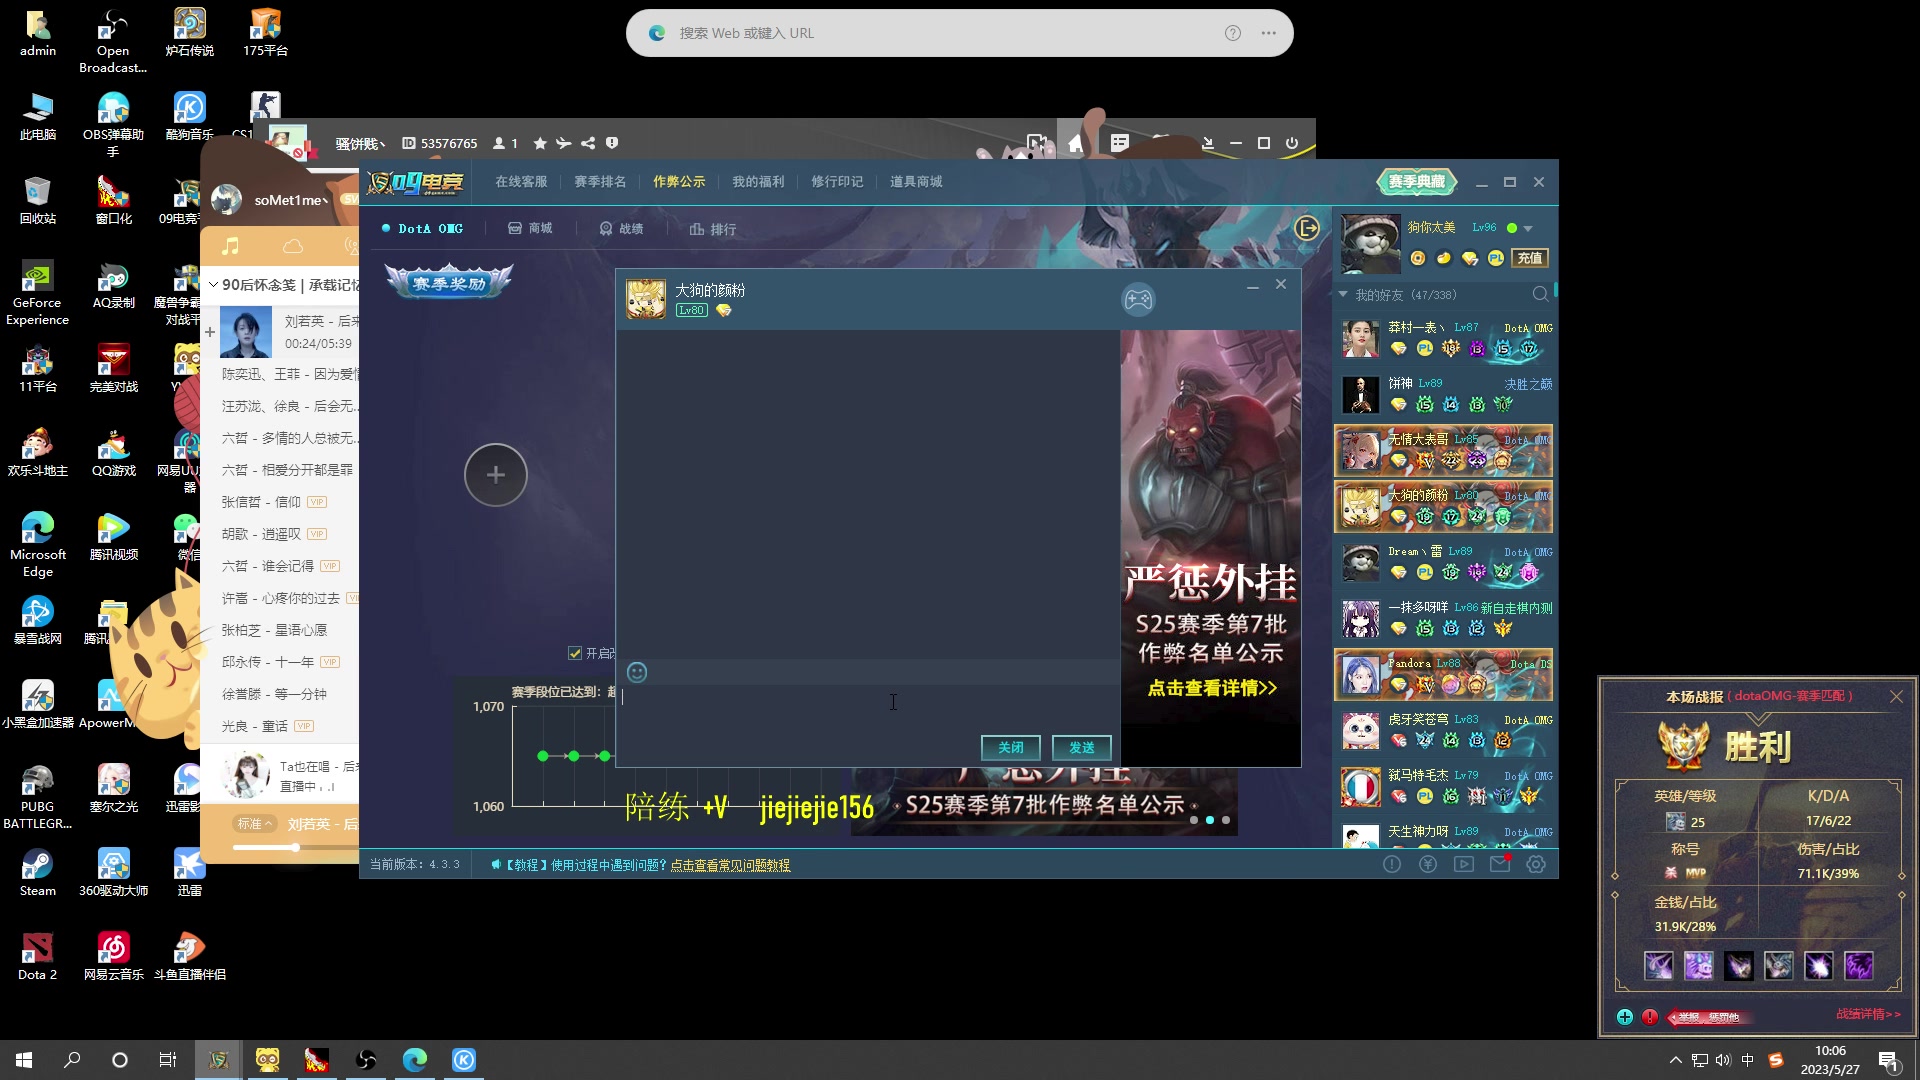Collapse the 我的好友 friends group
Image resolution: width=1920 pixels, height=1080 pixels.
click(1343, 295)
